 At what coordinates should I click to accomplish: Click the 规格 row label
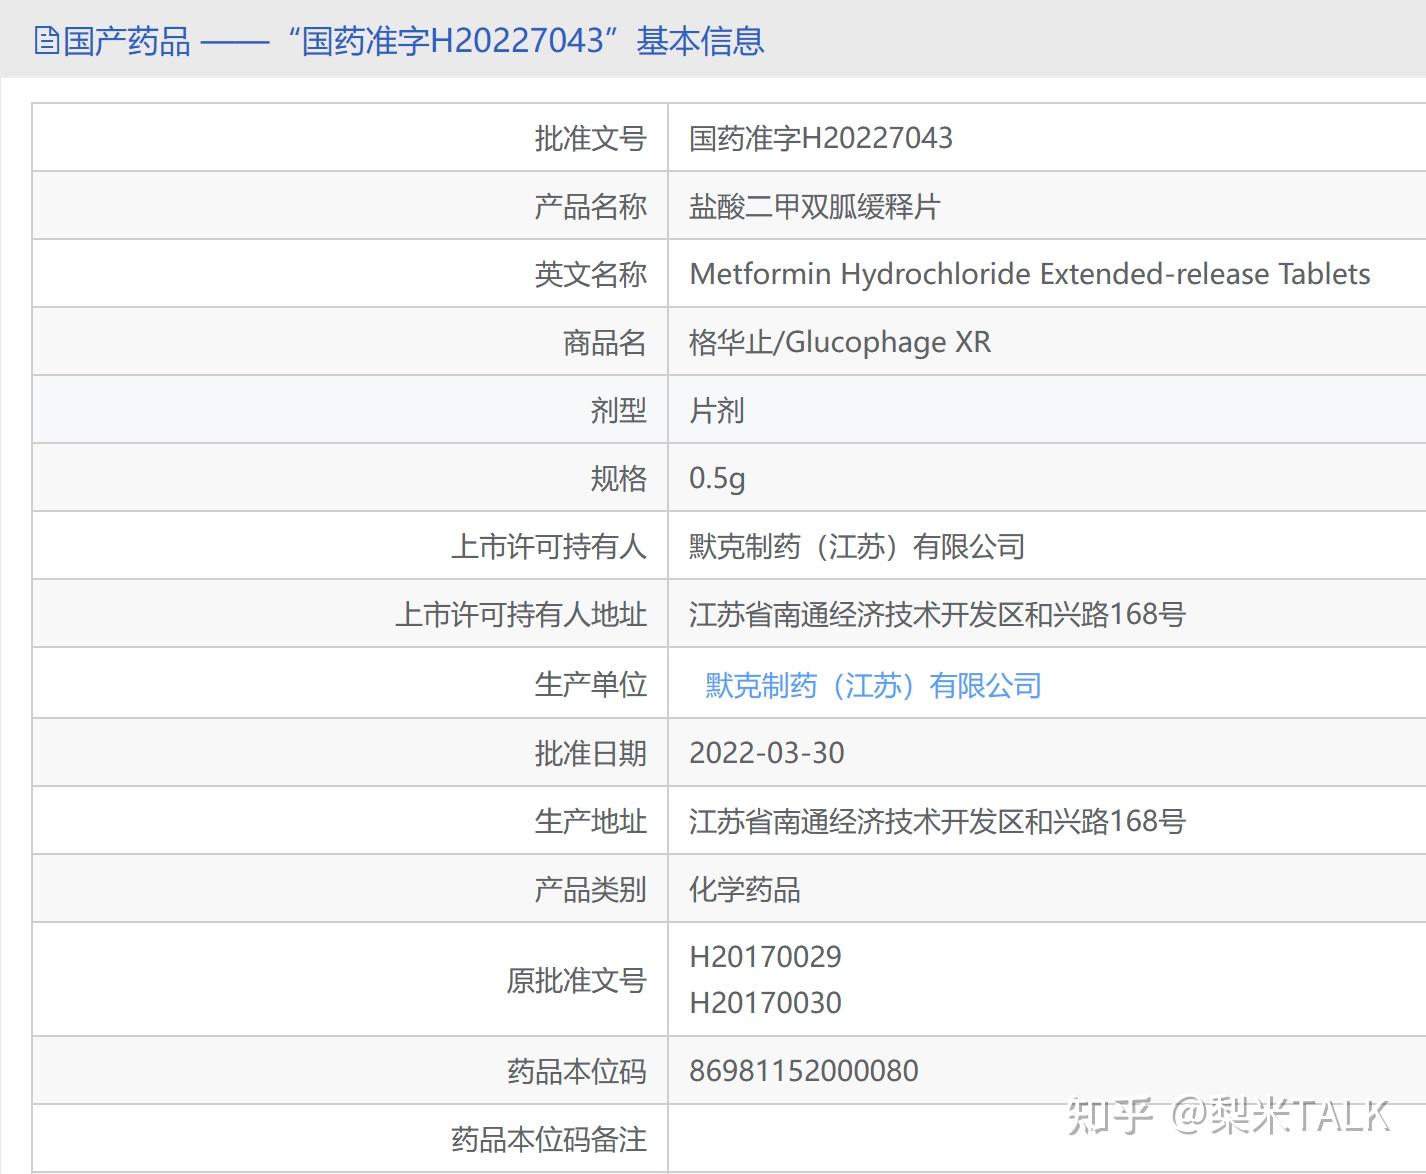[618, 478]
